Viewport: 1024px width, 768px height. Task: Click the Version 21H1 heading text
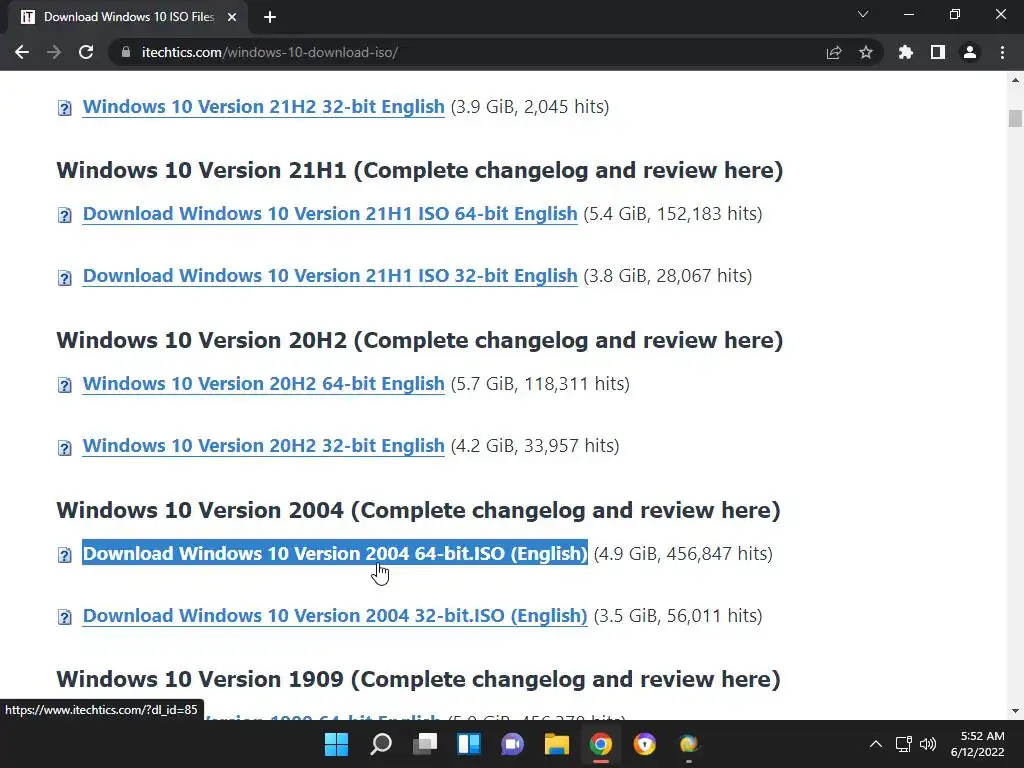click(x=419, y=170)
